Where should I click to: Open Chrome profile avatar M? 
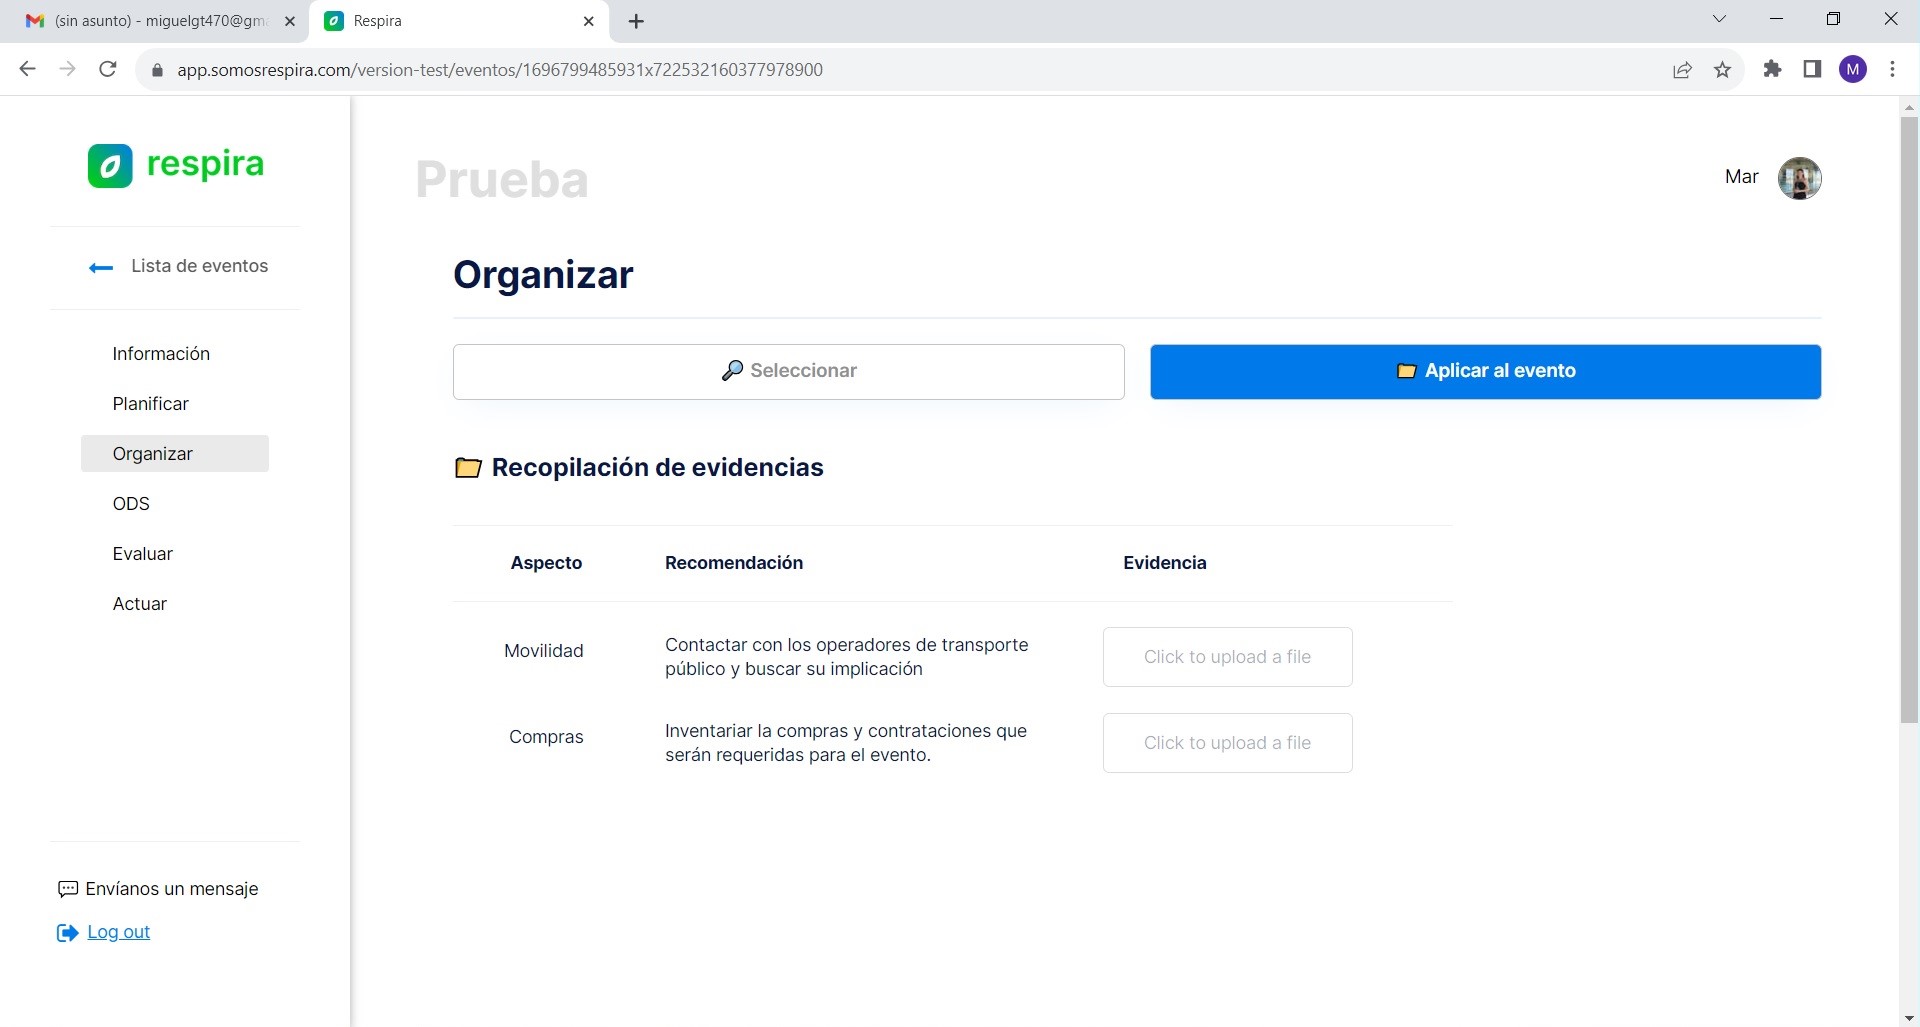1853,69
